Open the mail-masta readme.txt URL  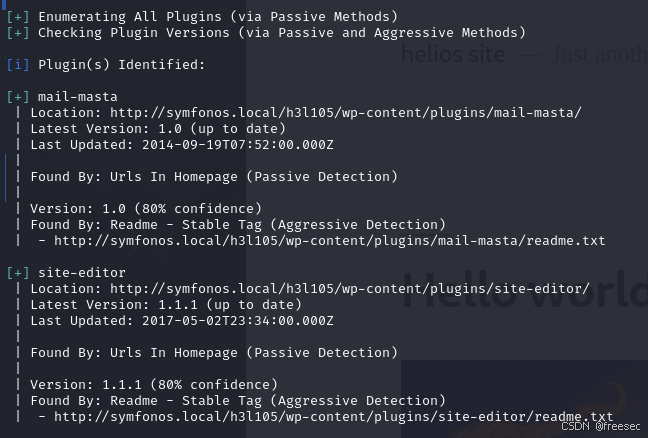[329, 241]
